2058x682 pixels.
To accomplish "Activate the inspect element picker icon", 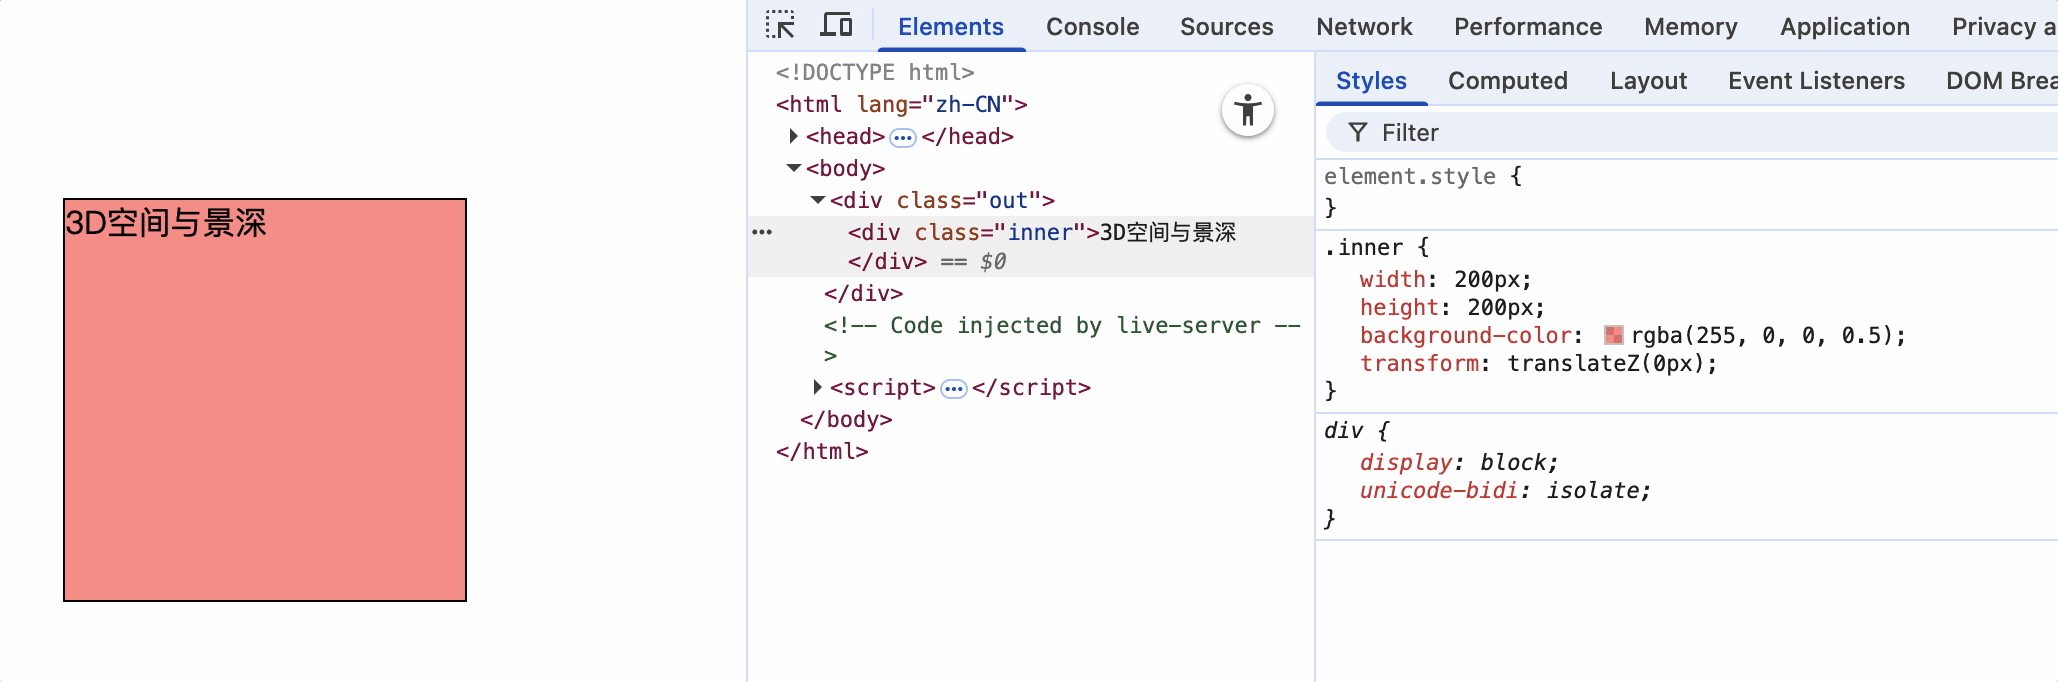I will pyautogui.click(x=780, y=25).
